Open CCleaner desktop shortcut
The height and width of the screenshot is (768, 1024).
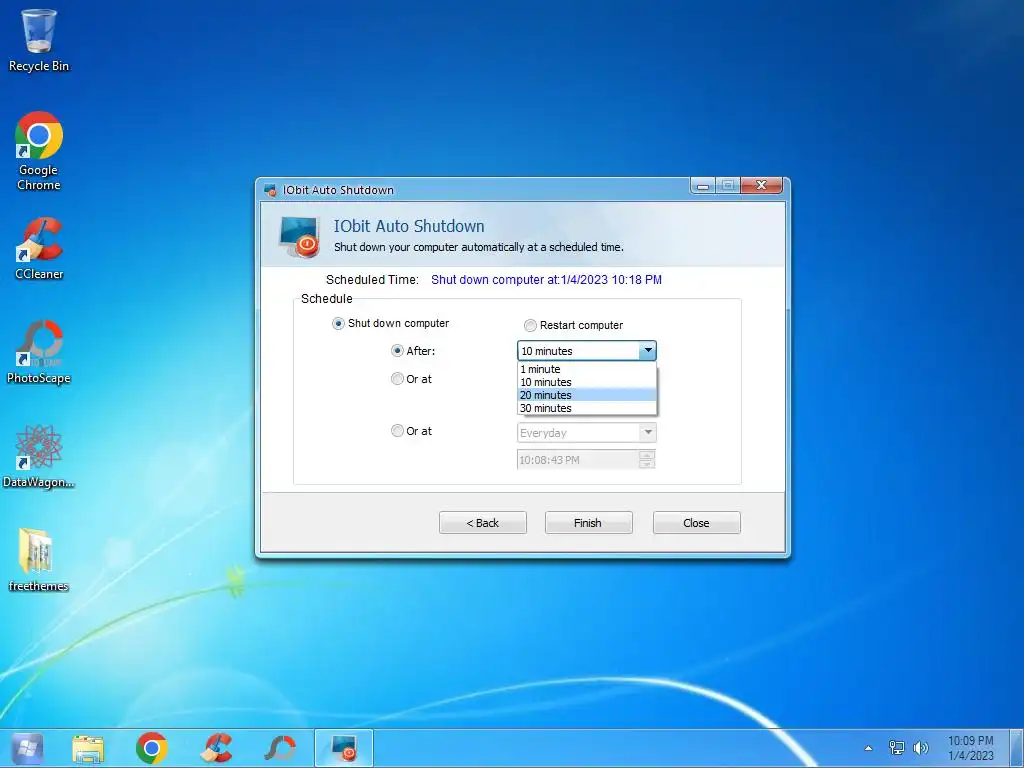click(x=39, y=249)
